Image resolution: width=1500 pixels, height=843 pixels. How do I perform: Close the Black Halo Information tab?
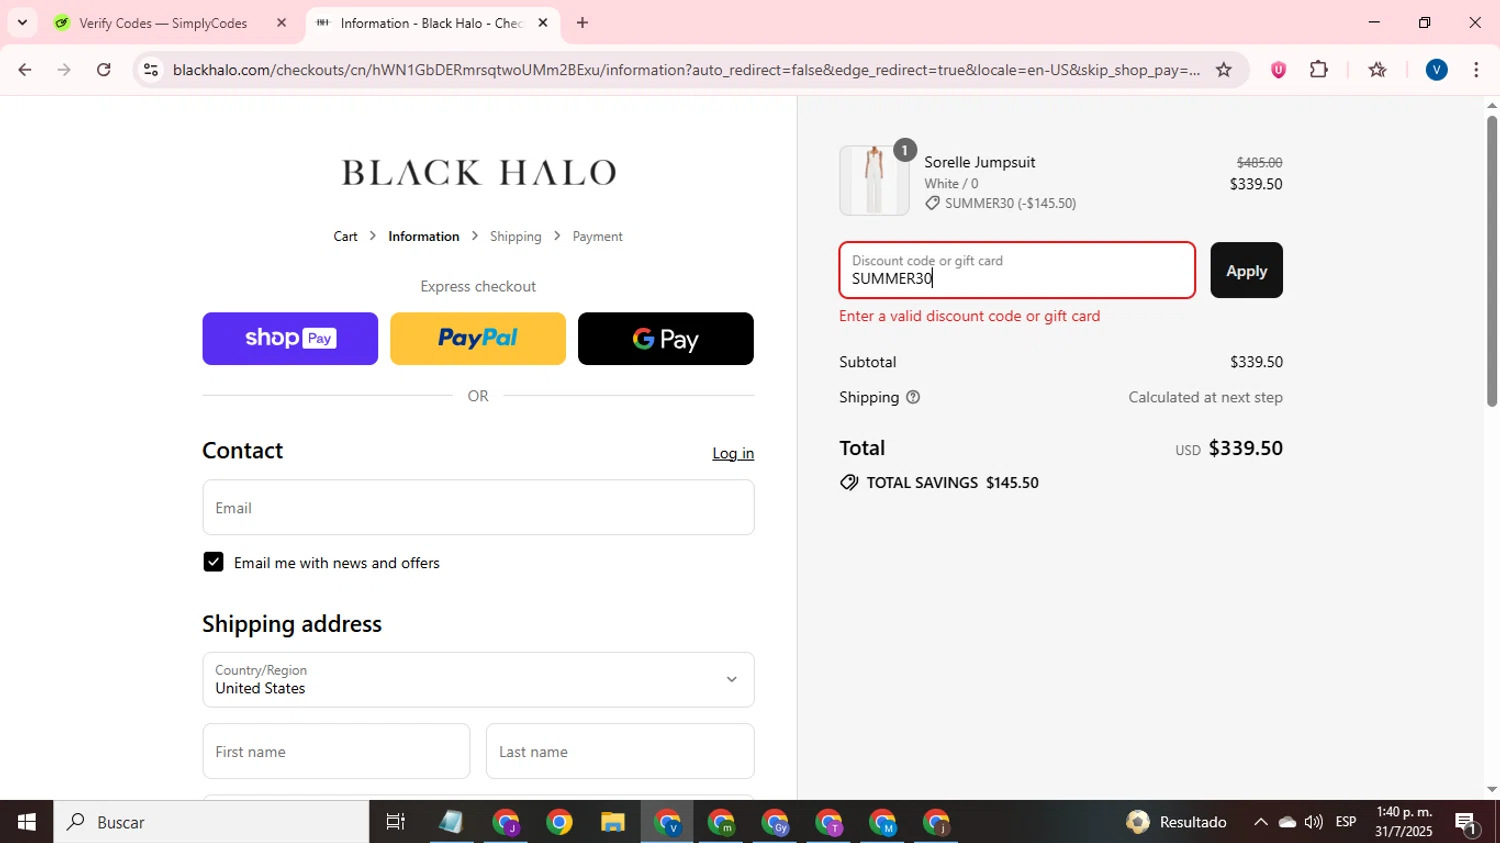coord(543,23)
